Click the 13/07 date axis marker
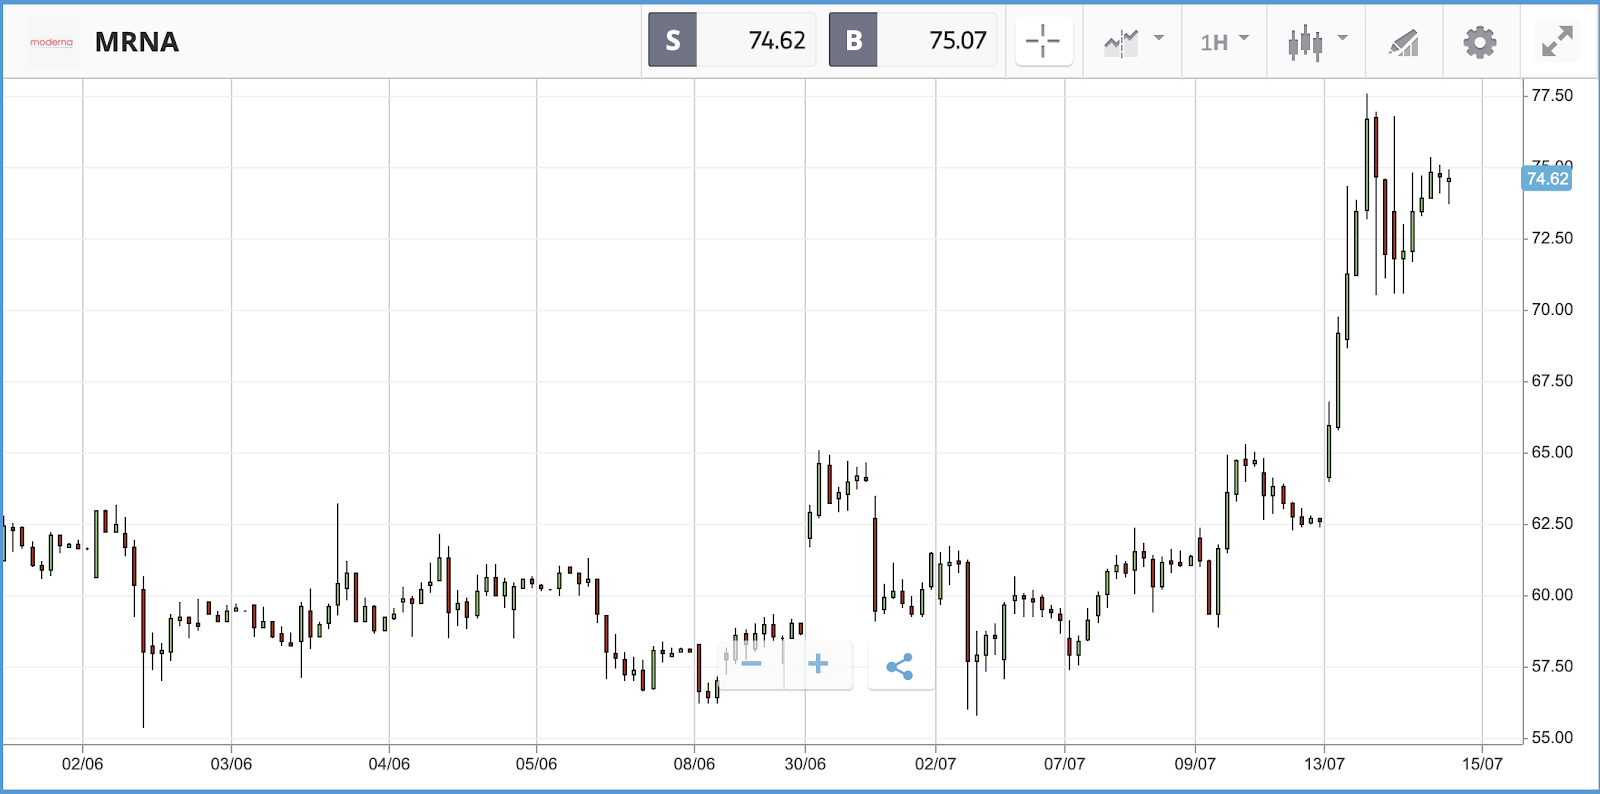This screenshot has width=1600, height=794. pos(1324,764)
